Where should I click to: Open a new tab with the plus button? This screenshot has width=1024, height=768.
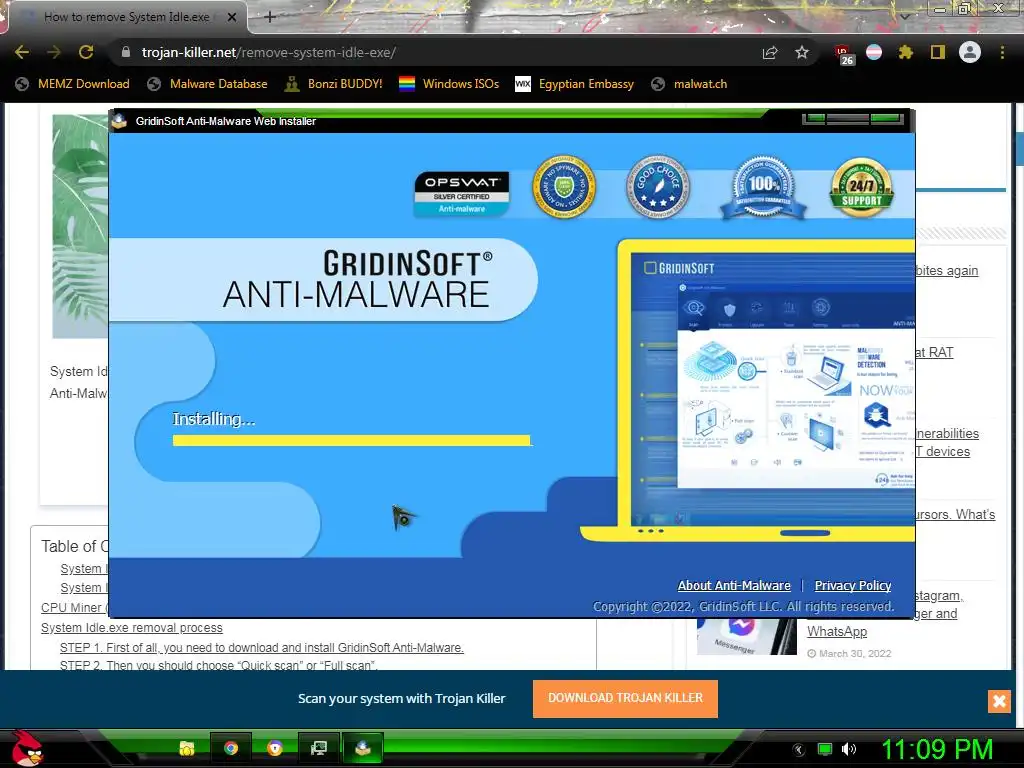[270, 17]
